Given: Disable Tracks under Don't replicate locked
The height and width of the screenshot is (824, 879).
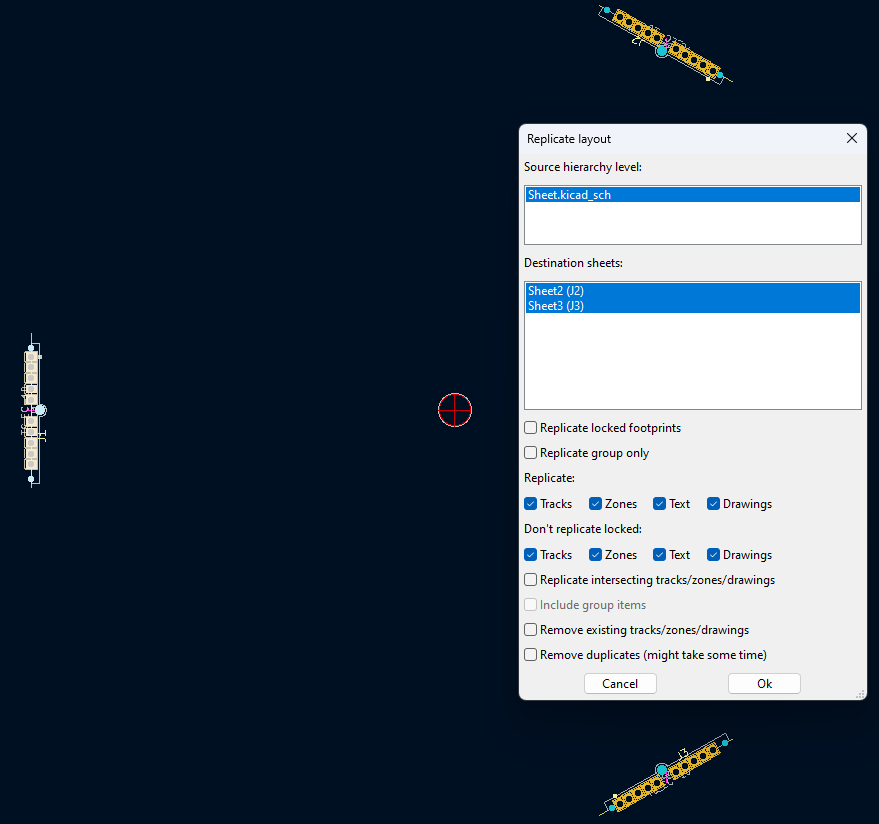Looking at the screenshot, I should click(530, 554).
